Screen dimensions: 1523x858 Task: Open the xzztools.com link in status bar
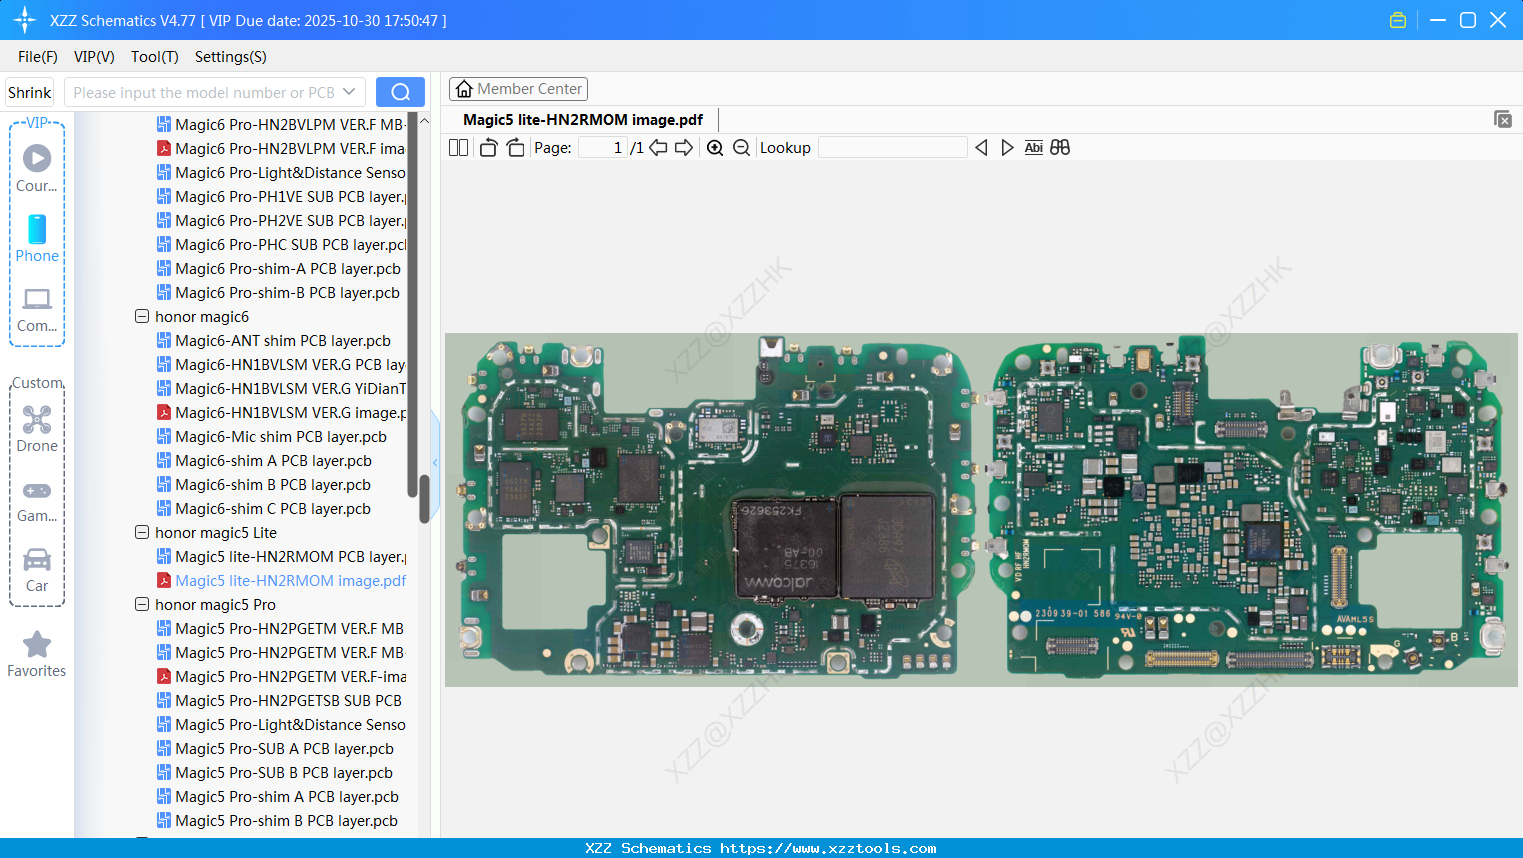(x=828, y=848)
